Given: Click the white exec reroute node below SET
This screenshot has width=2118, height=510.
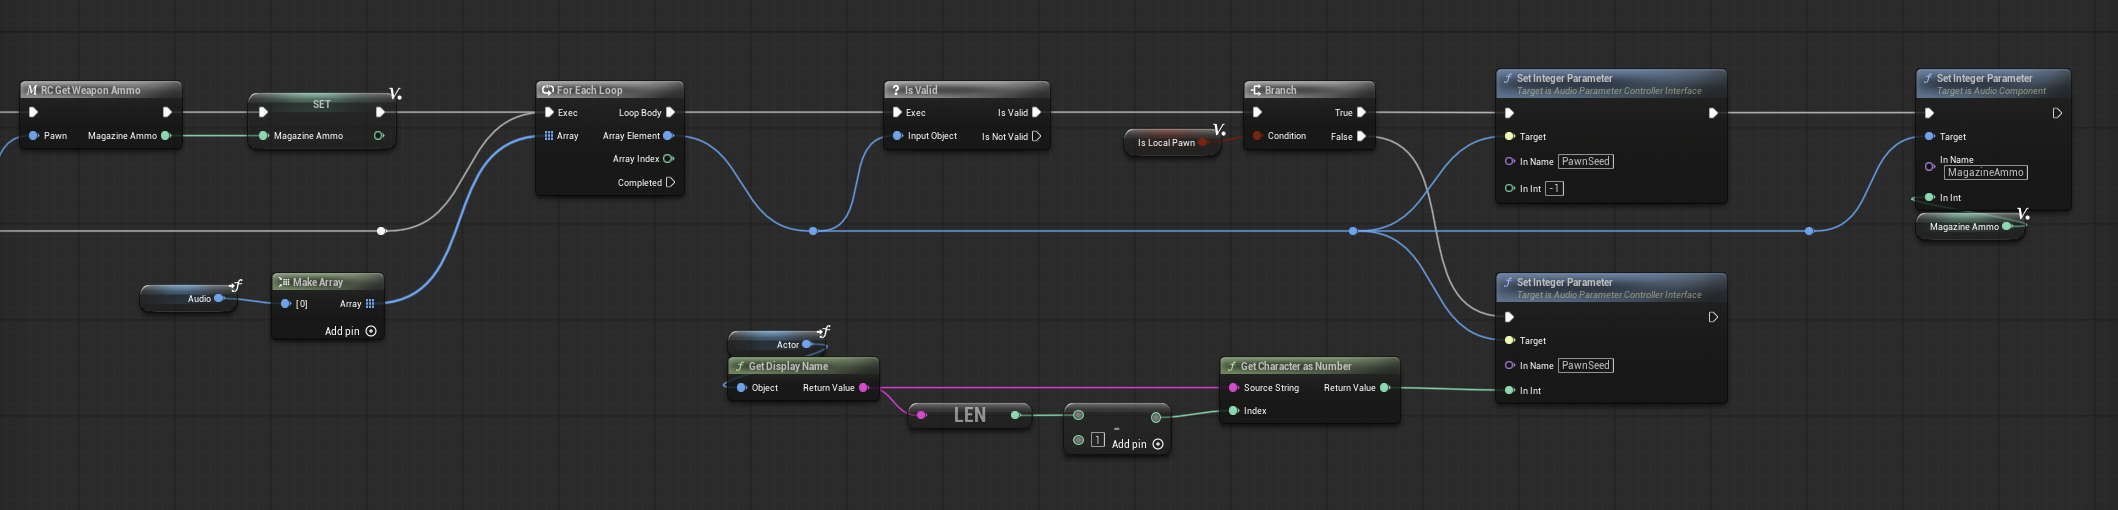Looking at the screenshot, I should (x=381, y=231).
